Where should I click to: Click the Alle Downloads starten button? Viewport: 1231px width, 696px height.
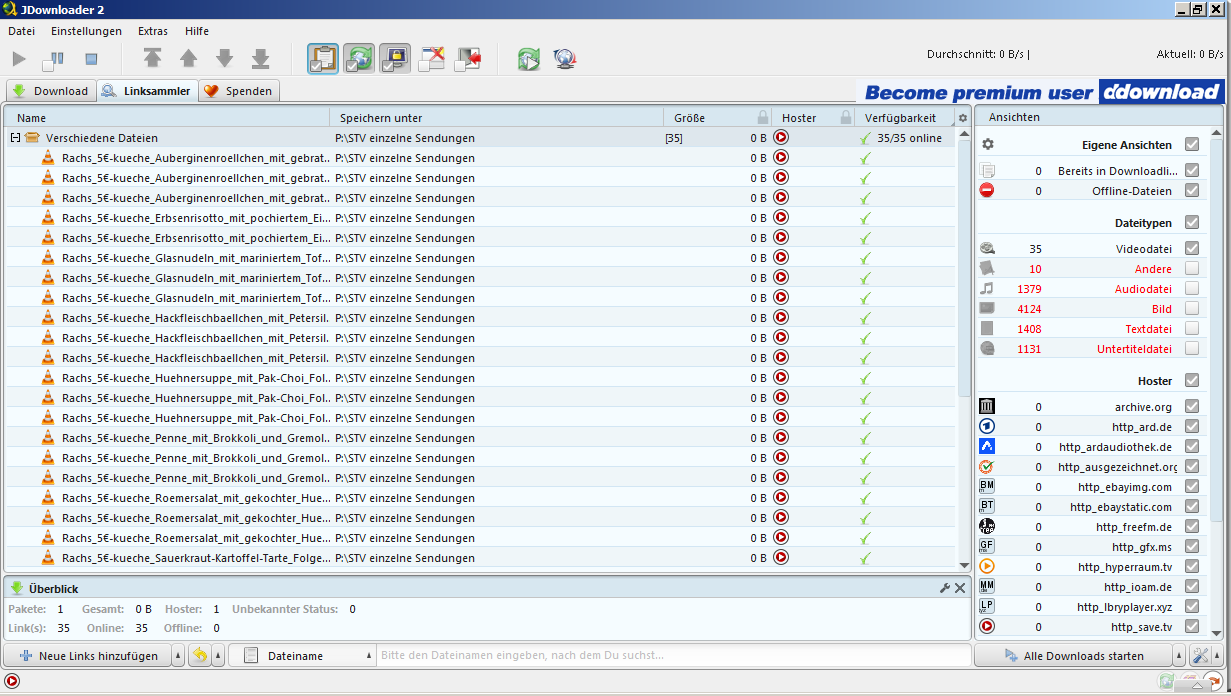[x=1072, y=656]
